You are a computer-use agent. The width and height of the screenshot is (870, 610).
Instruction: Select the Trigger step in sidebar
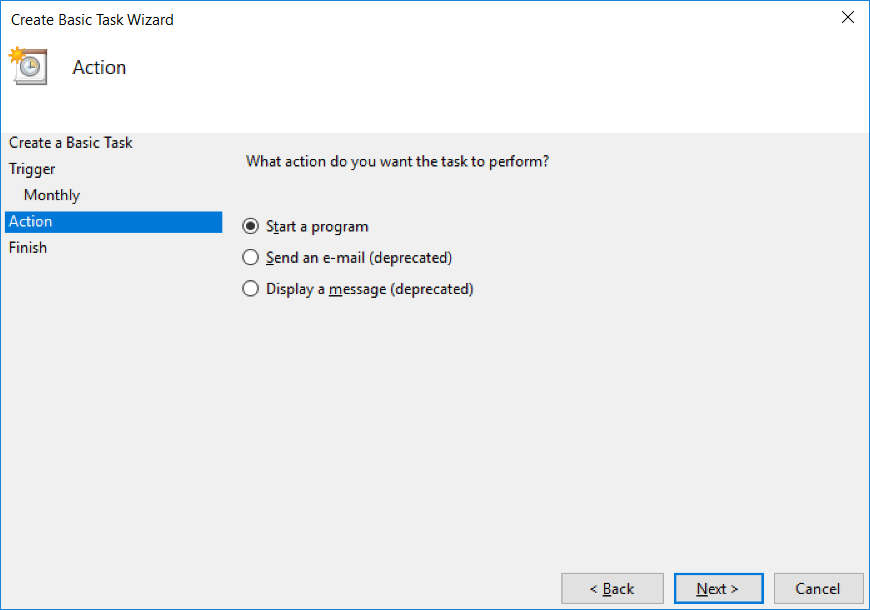tap(32, 168)
